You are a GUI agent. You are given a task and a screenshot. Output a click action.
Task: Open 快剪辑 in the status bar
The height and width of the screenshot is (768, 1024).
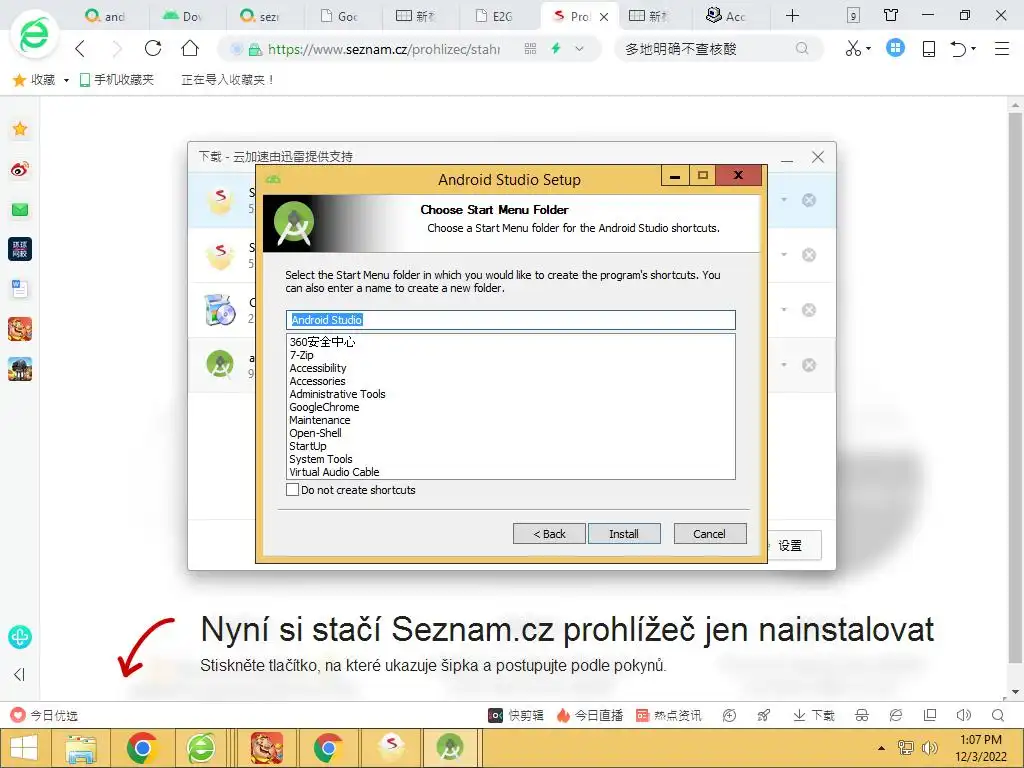click(516, 715)
